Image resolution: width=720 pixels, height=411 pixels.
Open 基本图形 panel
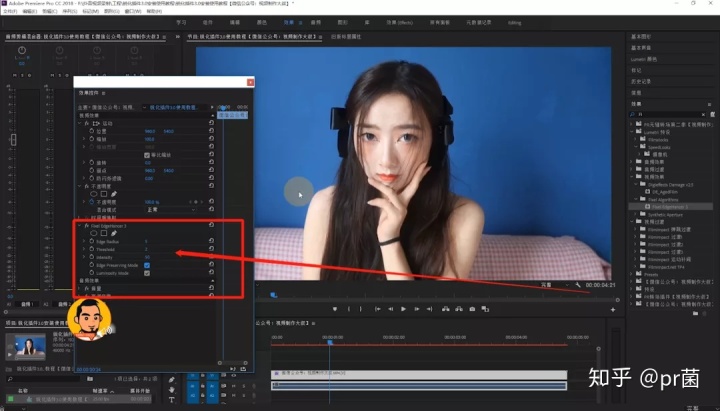pos(641,36)
